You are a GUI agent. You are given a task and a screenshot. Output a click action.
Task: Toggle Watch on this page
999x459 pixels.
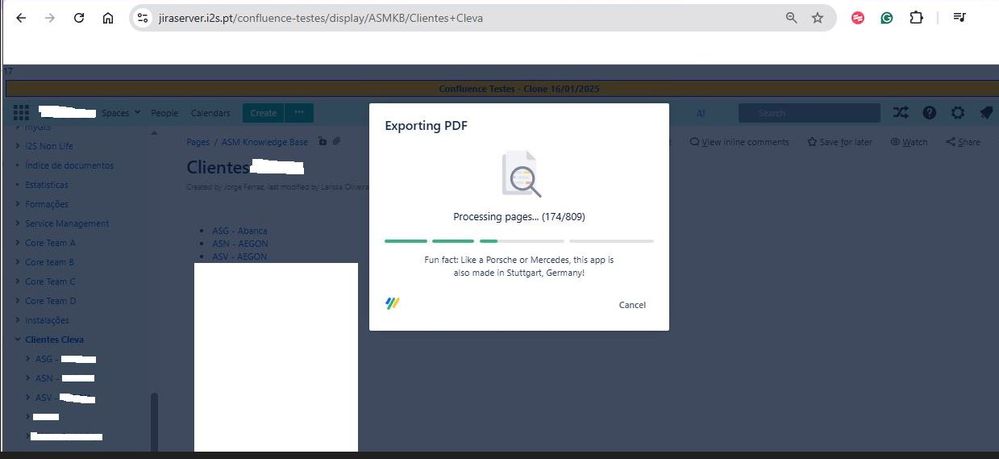point(909,142)
